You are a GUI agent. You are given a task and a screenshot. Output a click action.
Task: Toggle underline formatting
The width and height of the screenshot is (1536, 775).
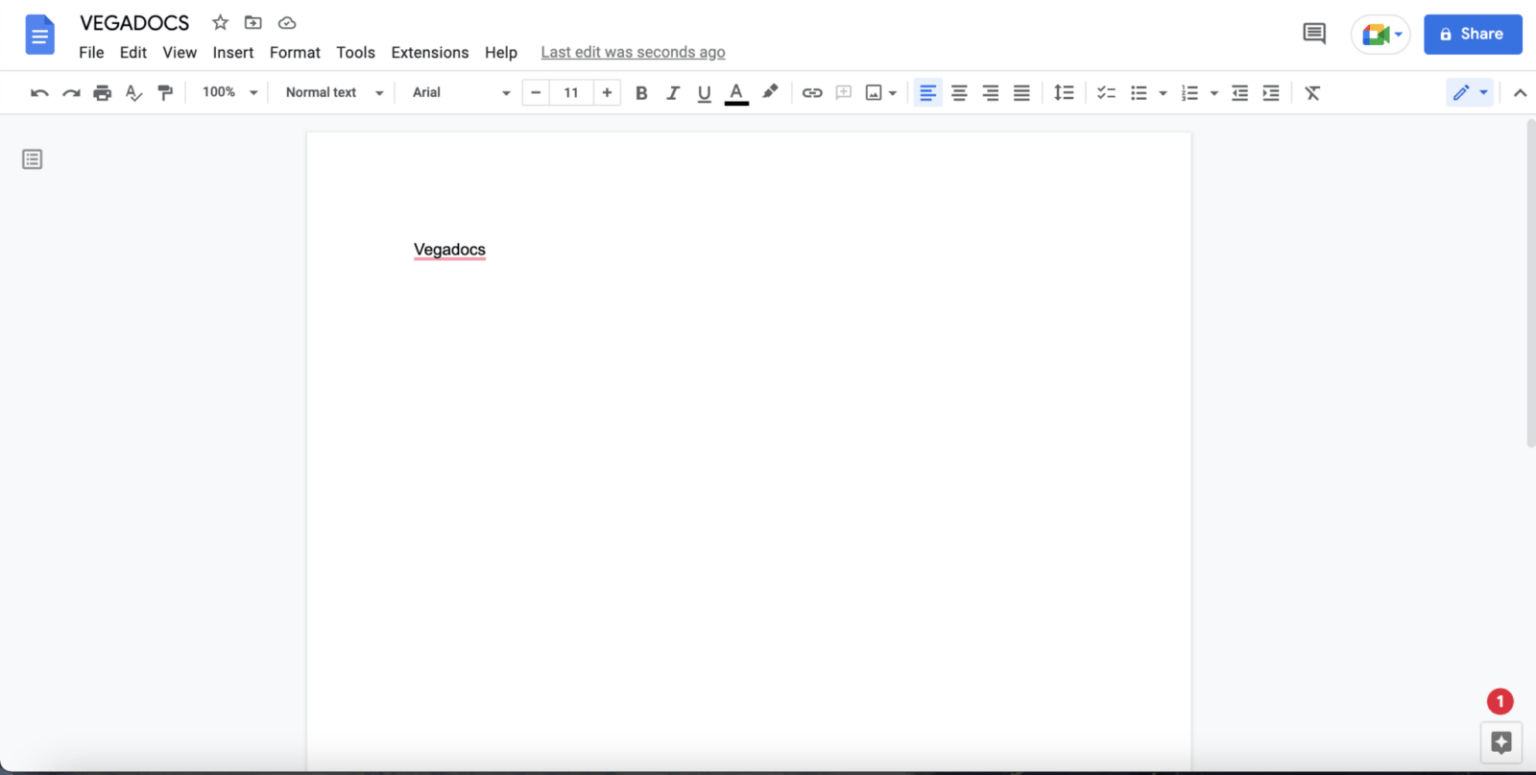704,92
